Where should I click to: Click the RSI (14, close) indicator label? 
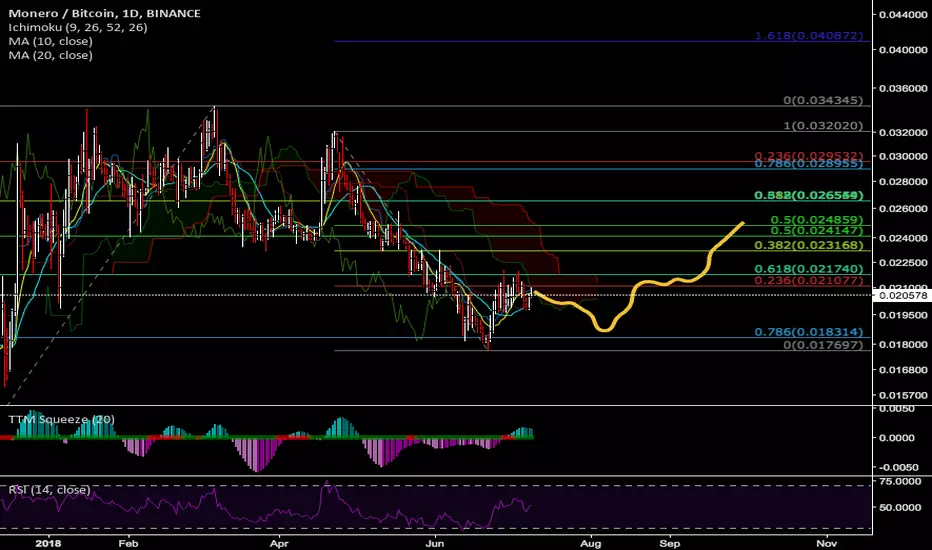tap(49, 489)
